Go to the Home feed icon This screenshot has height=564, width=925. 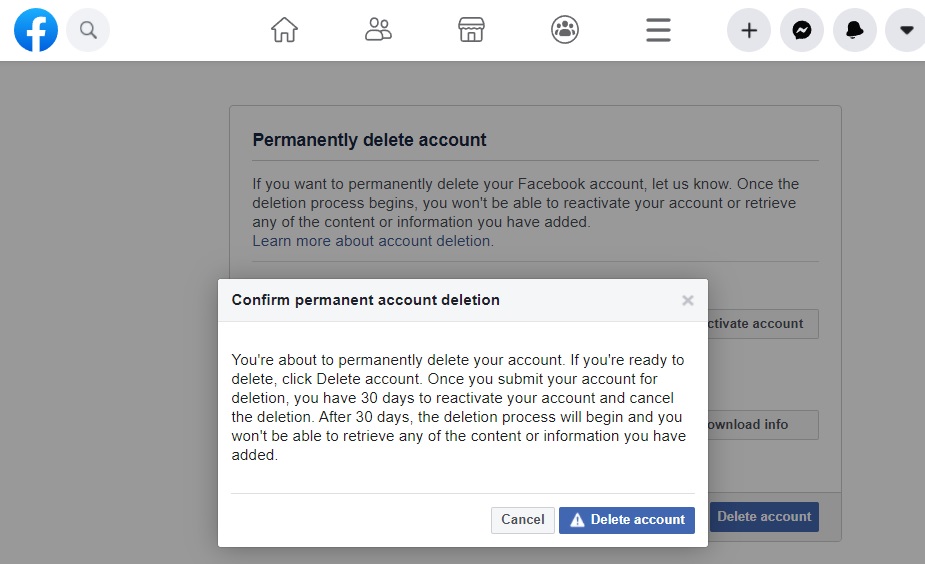click(x=284, y=29)
